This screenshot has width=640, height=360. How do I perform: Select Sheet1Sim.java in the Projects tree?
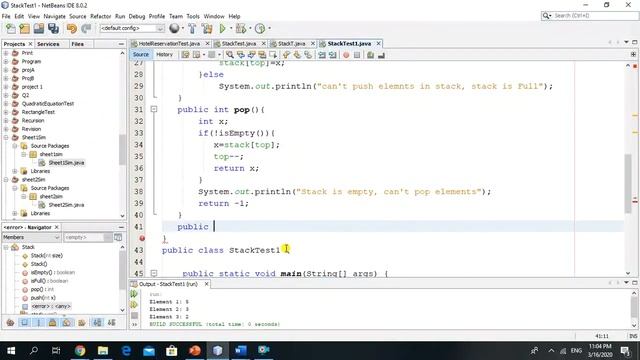pos(66,163)
